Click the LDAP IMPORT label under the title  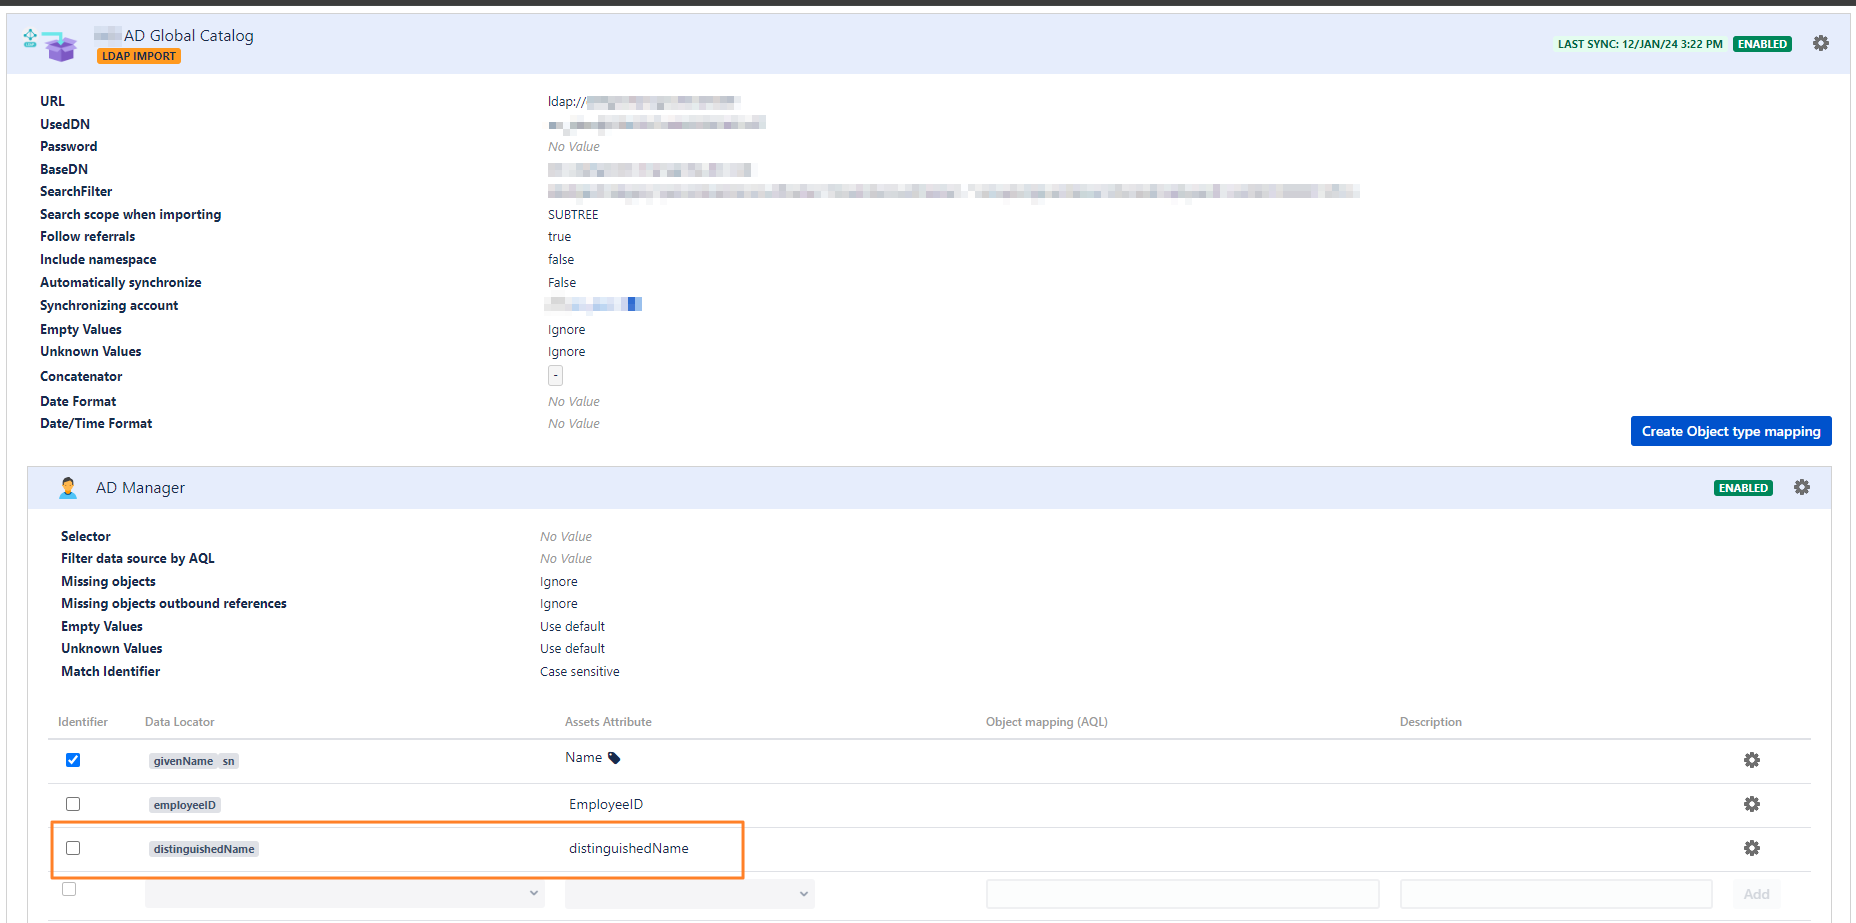pyautogui.click(x=138, y=56)
